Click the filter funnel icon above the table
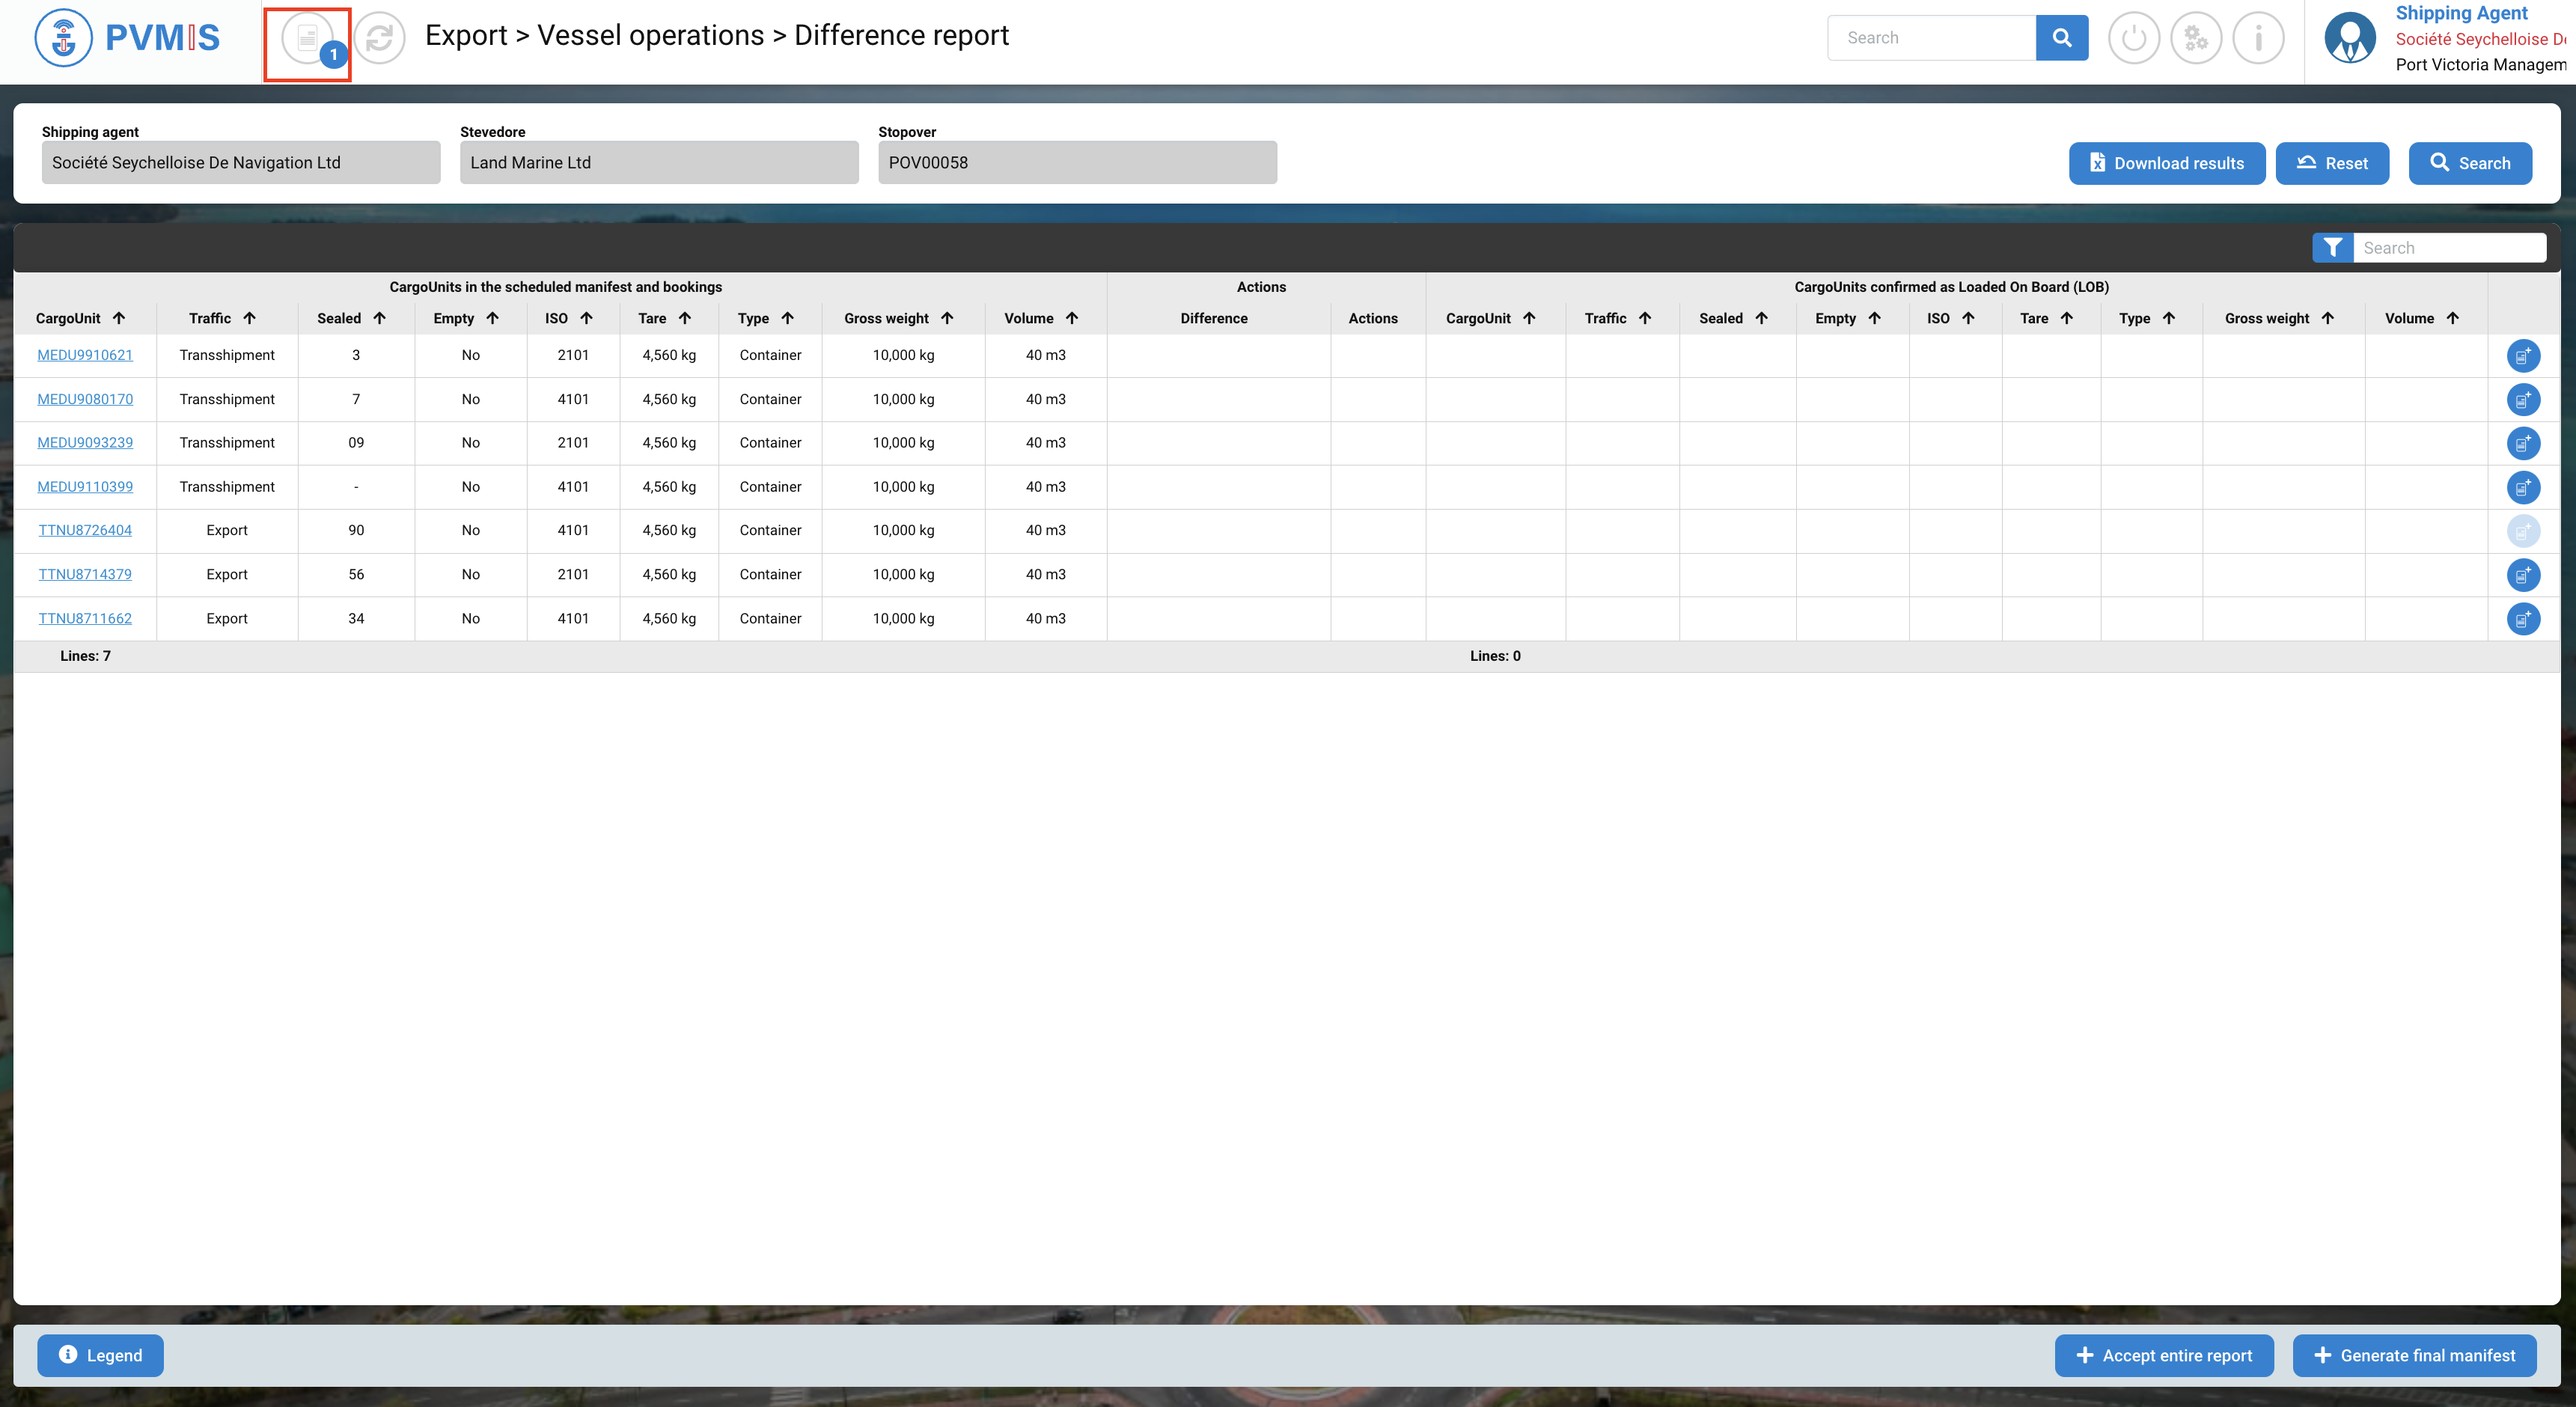Image resolution: width=2576 pixels, height=1407 pixels. click(x=2332, y=248)
